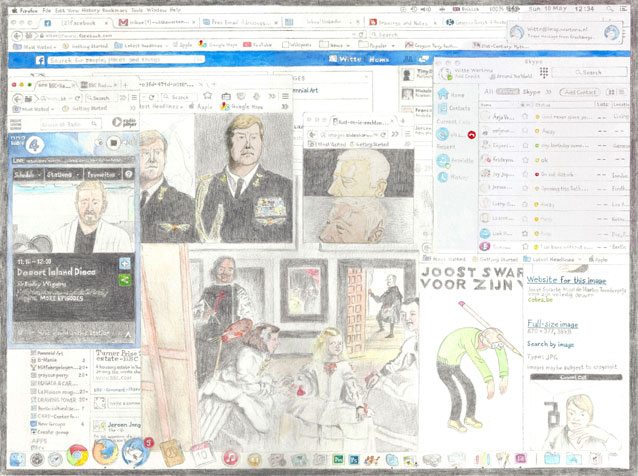
Task: Open Thunderbird from the Dock
Action: (x=136, y=452)
